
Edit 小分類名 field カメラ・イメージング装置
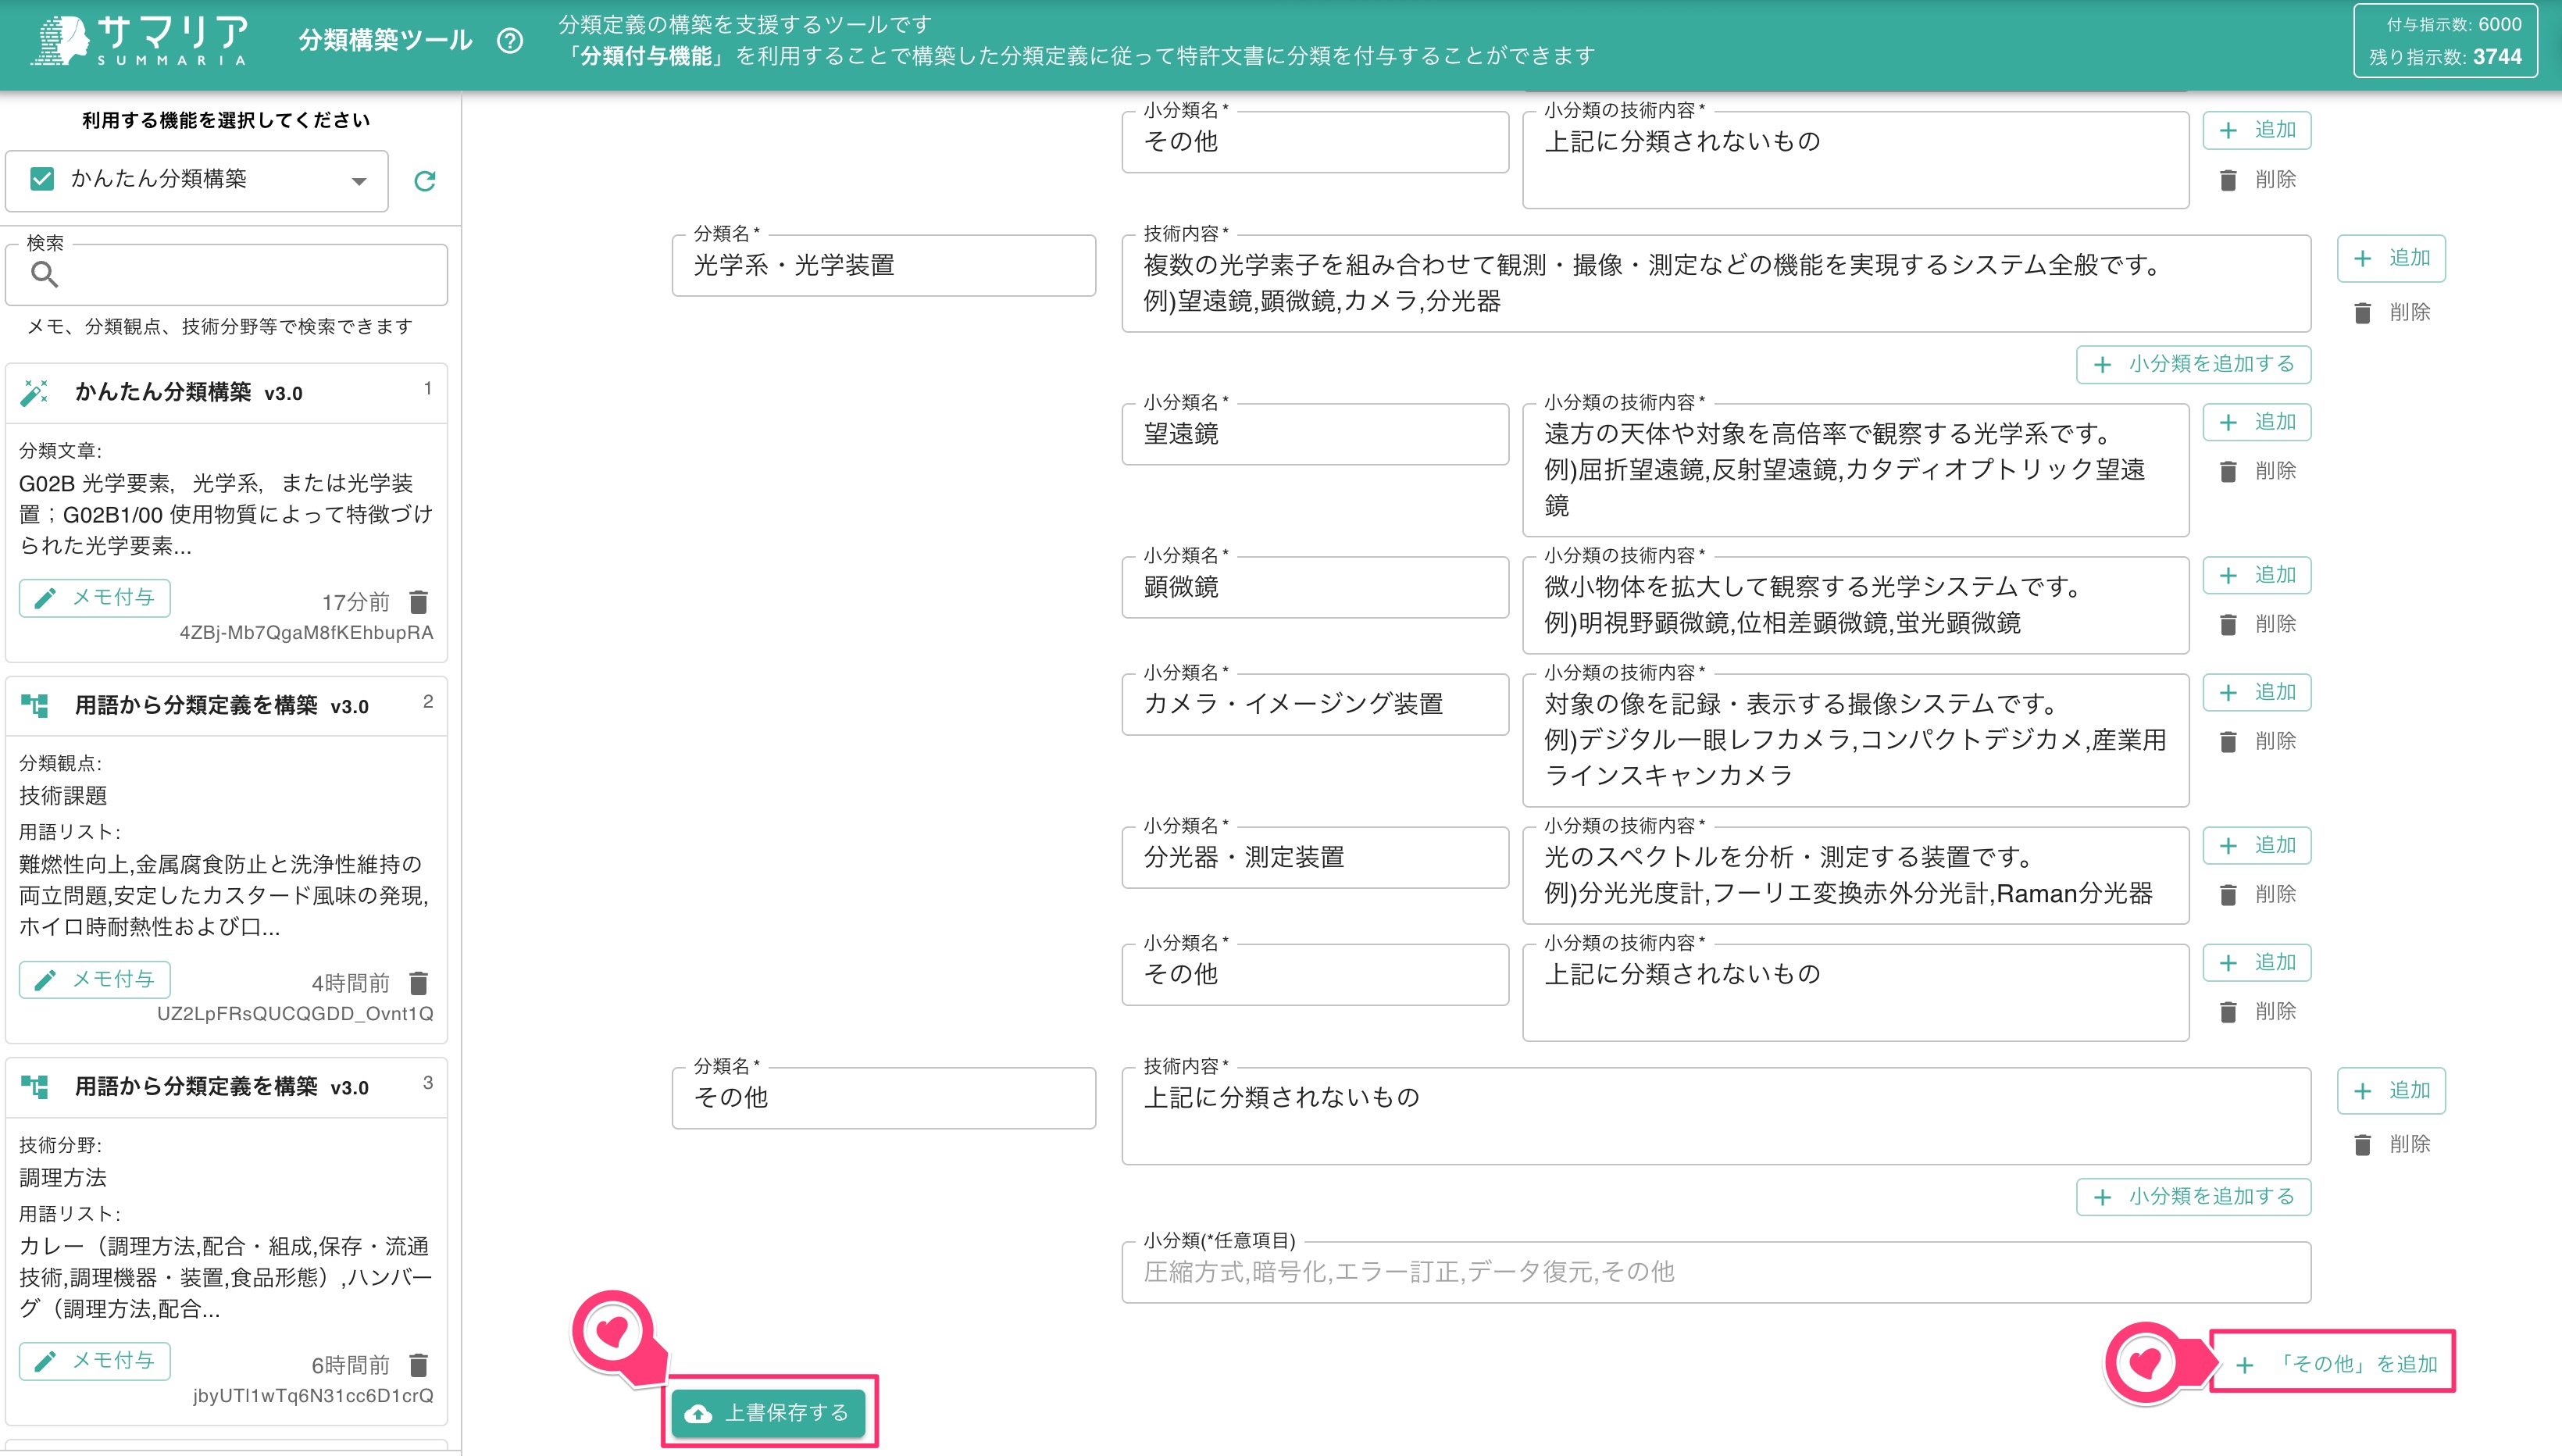point(1315,704)
